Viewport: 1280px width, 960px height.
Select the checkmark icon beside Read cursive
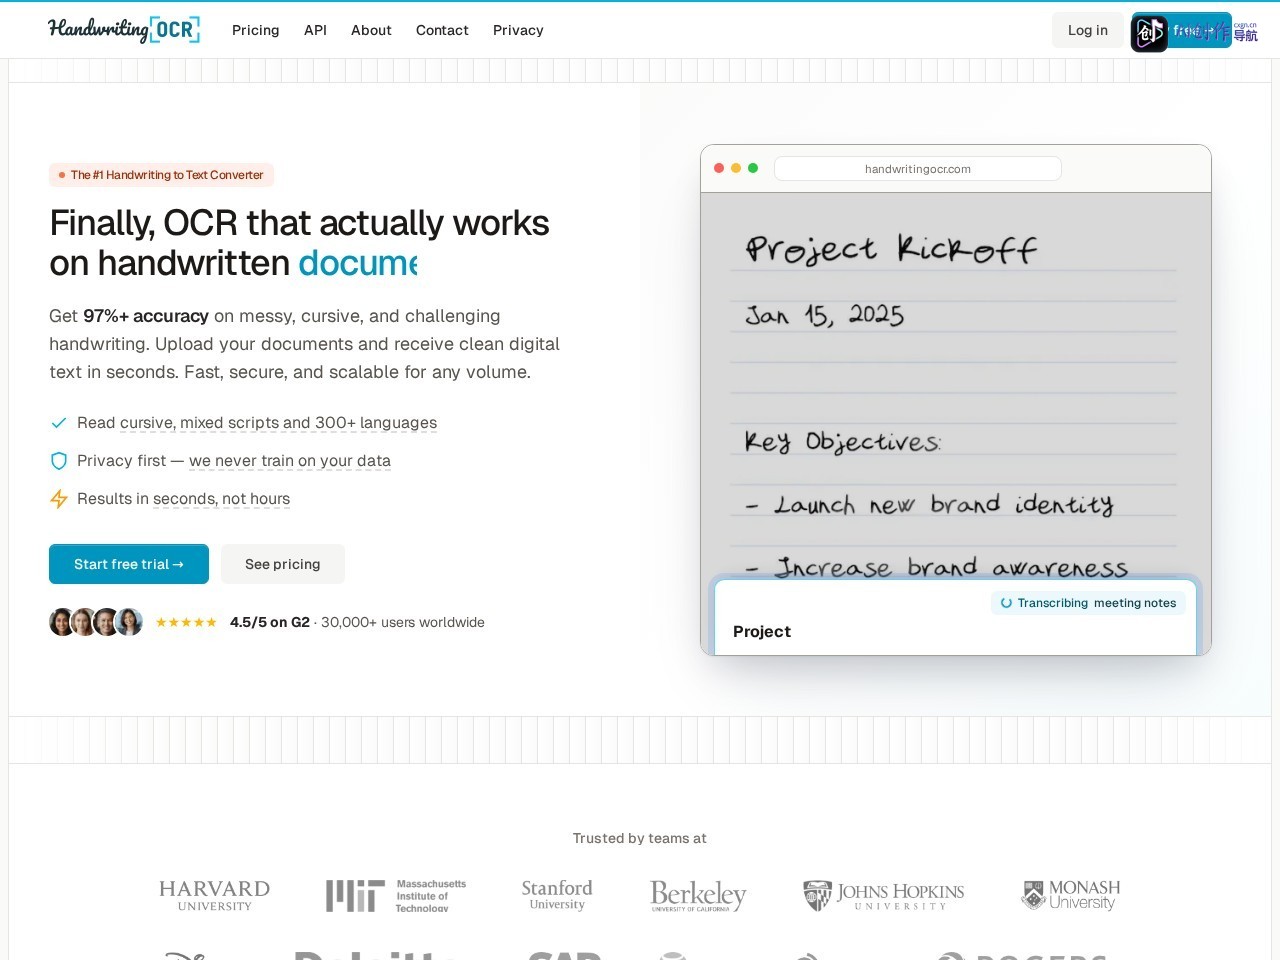(59, 423)
